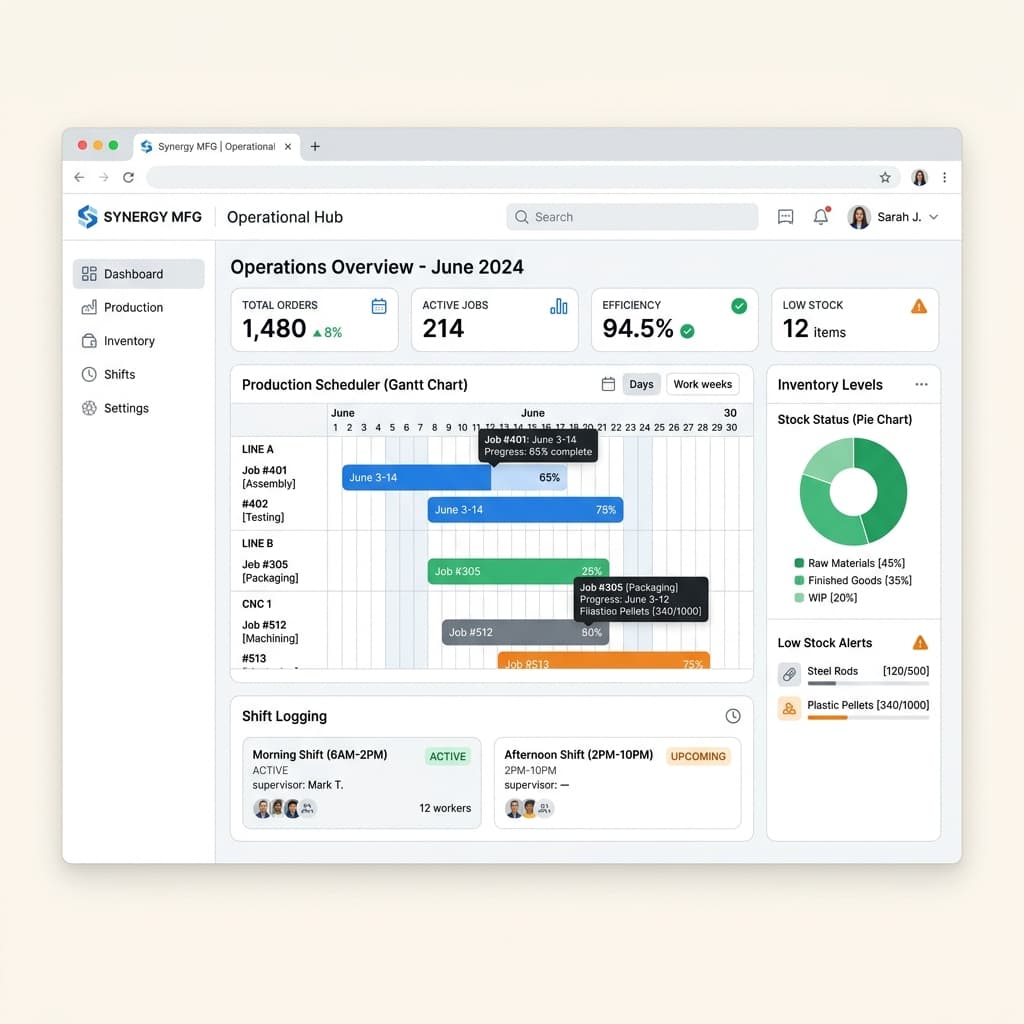
Task: Click the Operational Hub title
Action: [x=285, y=217]
